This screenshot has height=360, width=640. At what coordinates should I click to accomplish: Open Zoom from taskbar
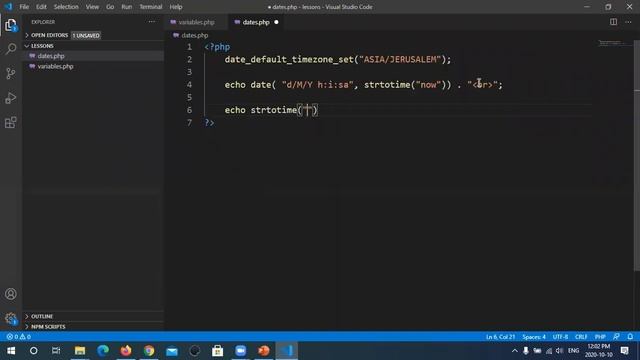pos(240,351)
